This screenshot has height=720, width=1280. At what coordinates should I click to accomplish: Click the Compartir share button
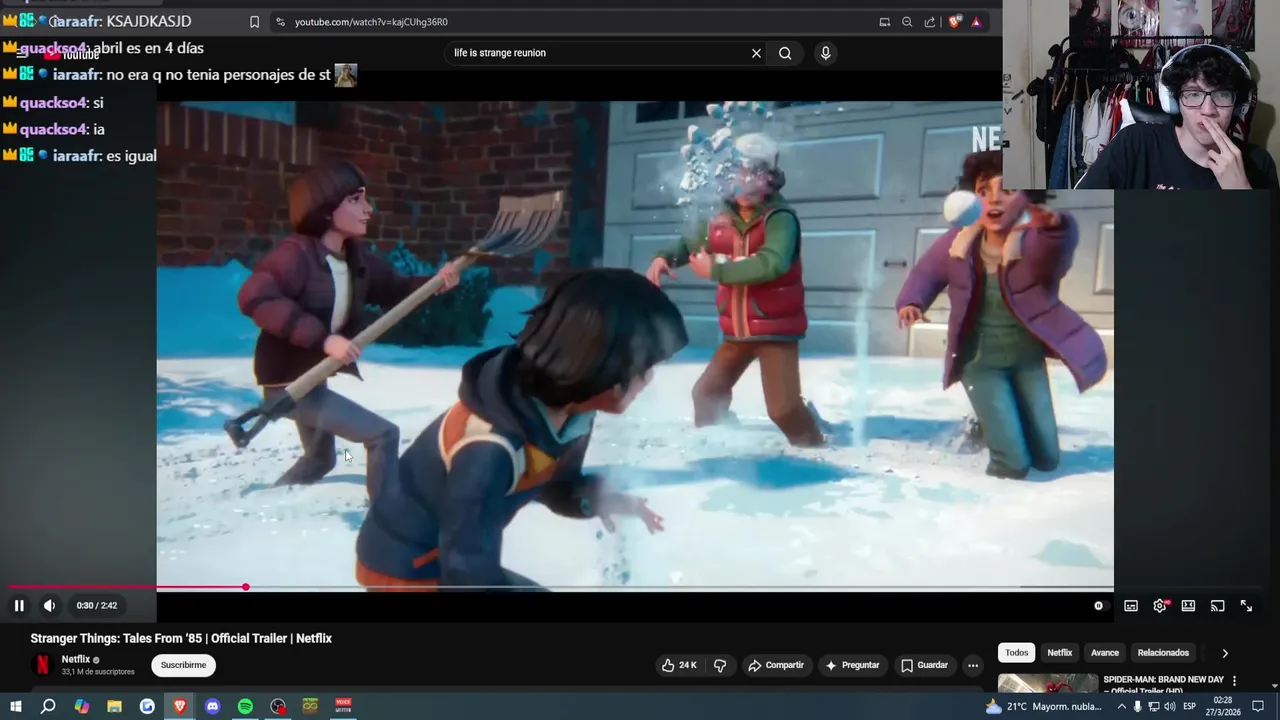(x=776, y=665)
